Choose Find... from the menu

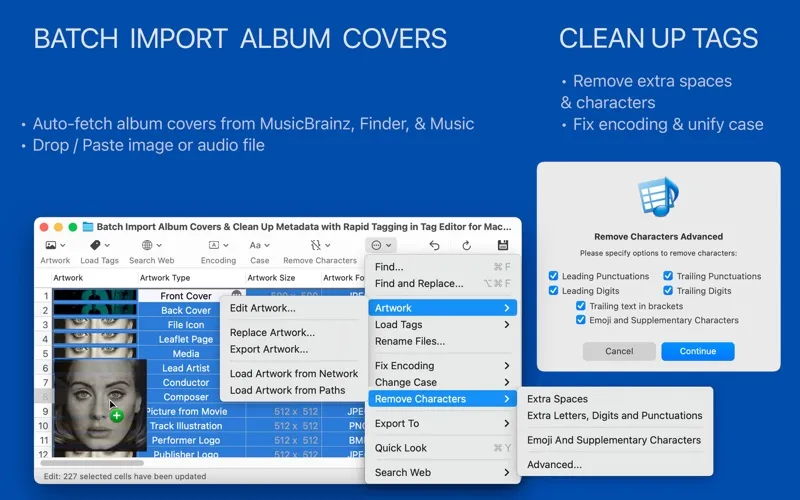(x=442, y=267)
